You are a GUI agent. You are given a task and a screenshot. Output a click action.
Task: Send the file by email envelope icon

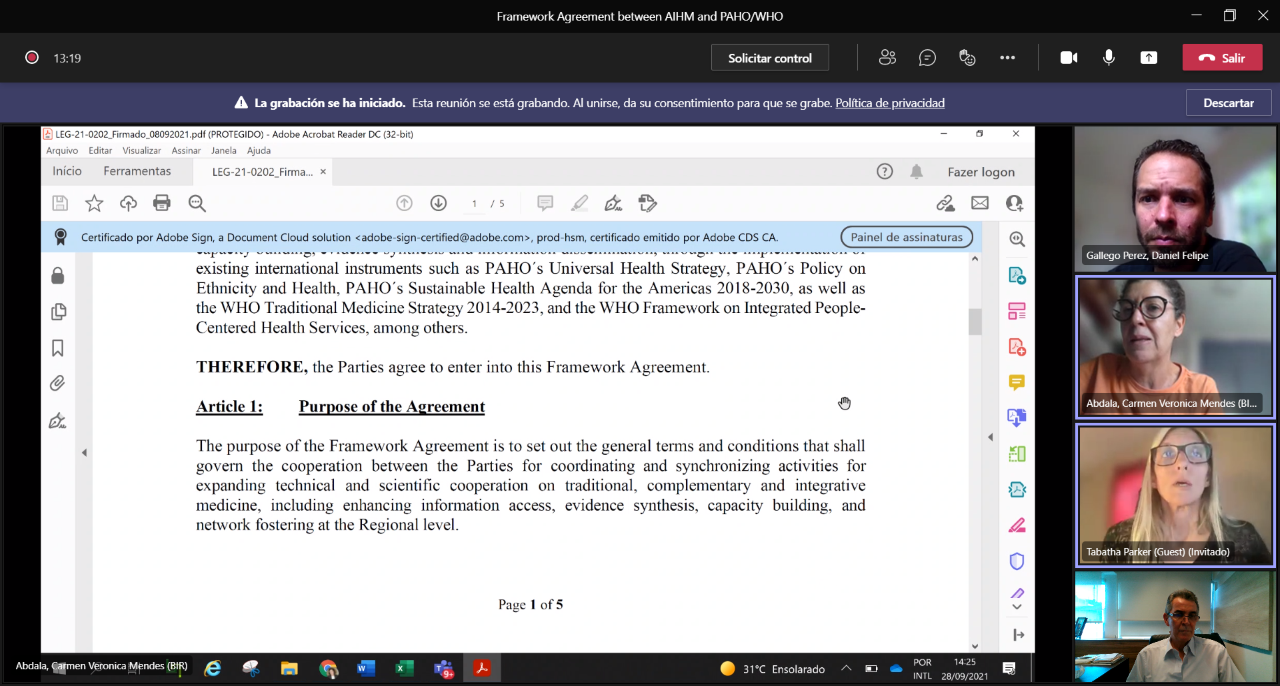point(980,203)
